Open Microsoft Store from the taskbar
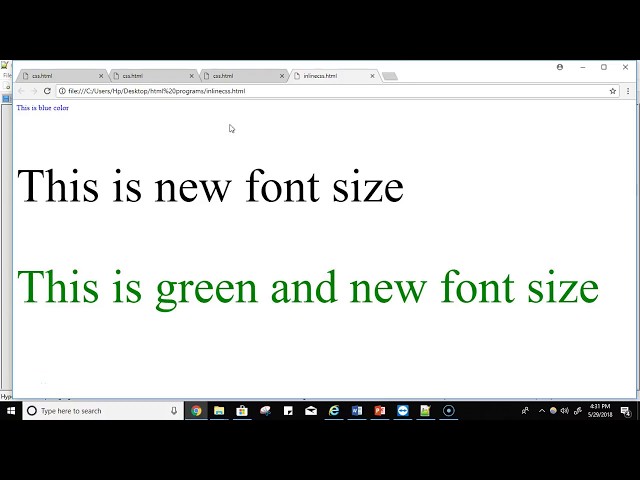This screenshot has width=640, height=480. (x=242, y=411)
